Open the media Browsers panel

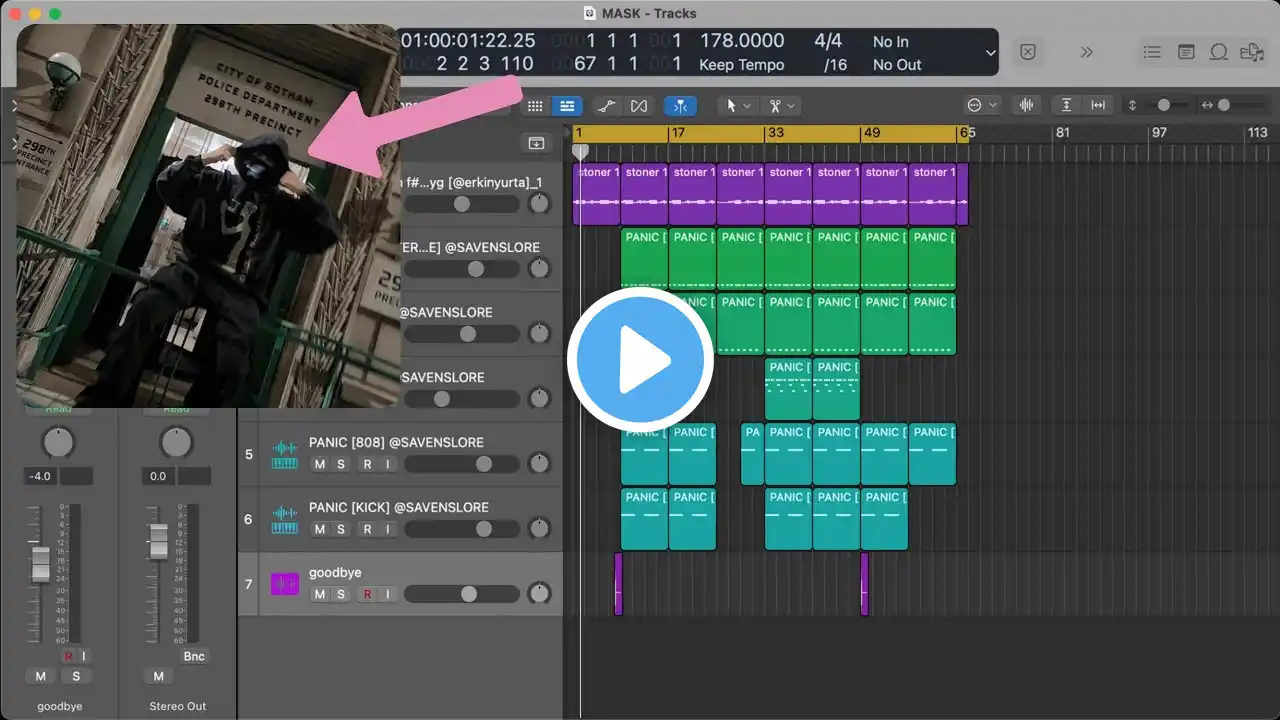tap(1251, 52)
